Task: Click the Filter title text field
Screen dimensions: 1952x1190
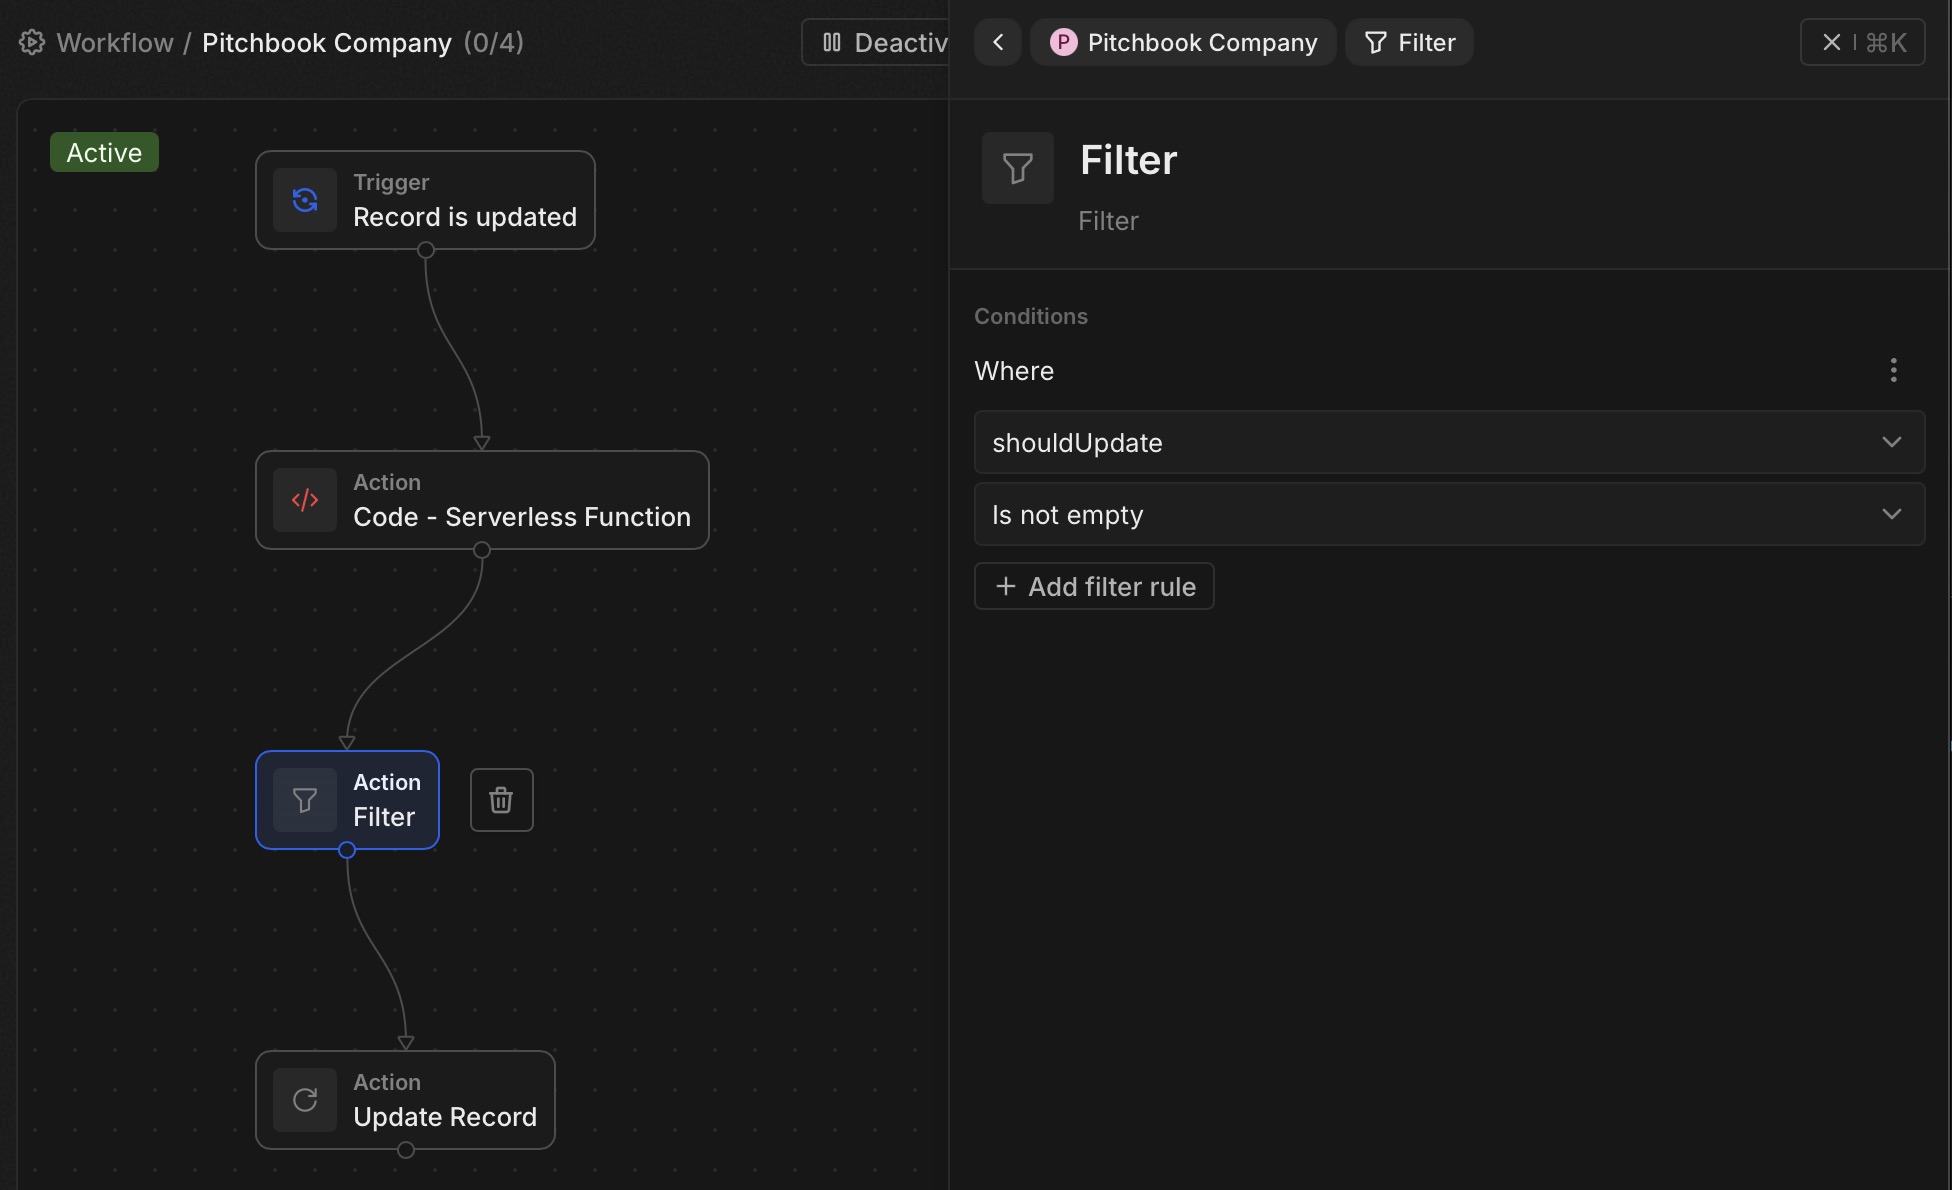Action: click(x=1128, y=161)
